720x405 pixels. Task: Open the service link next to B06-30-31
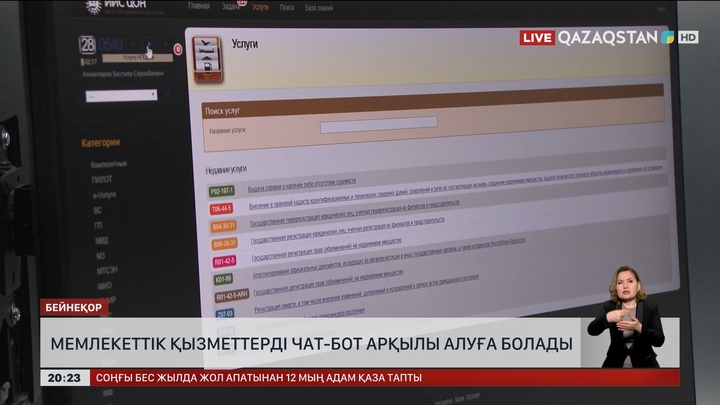pos(348,231)
